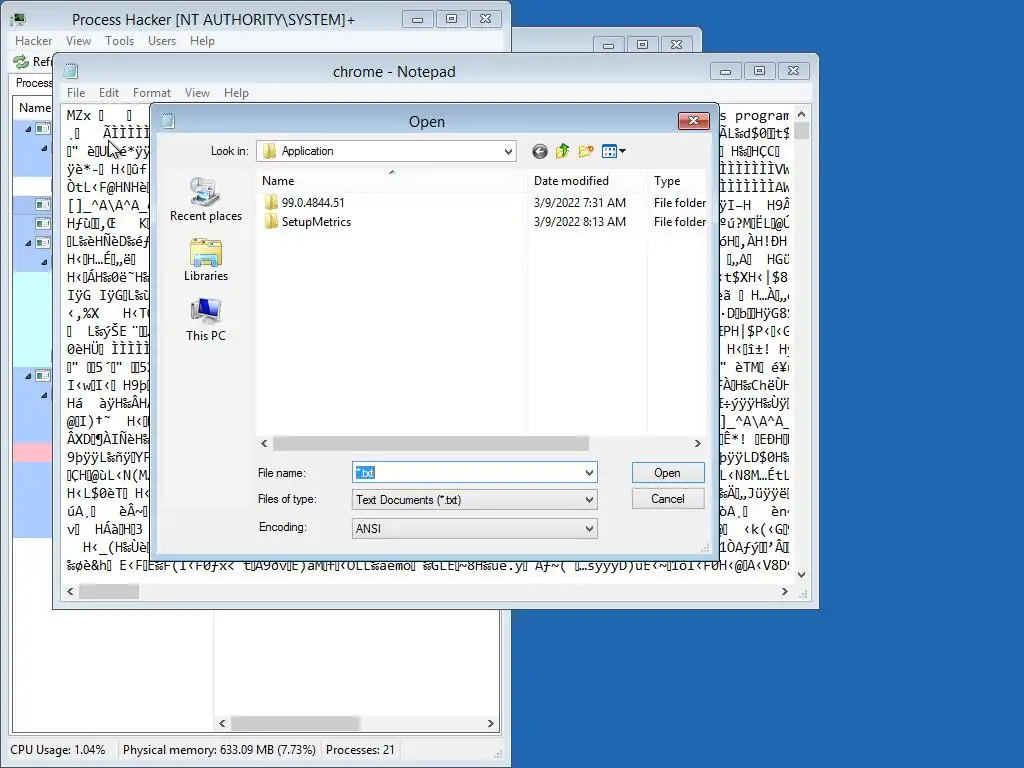This screenshot has height=768, width=1024.
Task: Click the CPU Usage status bar entry
Action: click(57, 750)
